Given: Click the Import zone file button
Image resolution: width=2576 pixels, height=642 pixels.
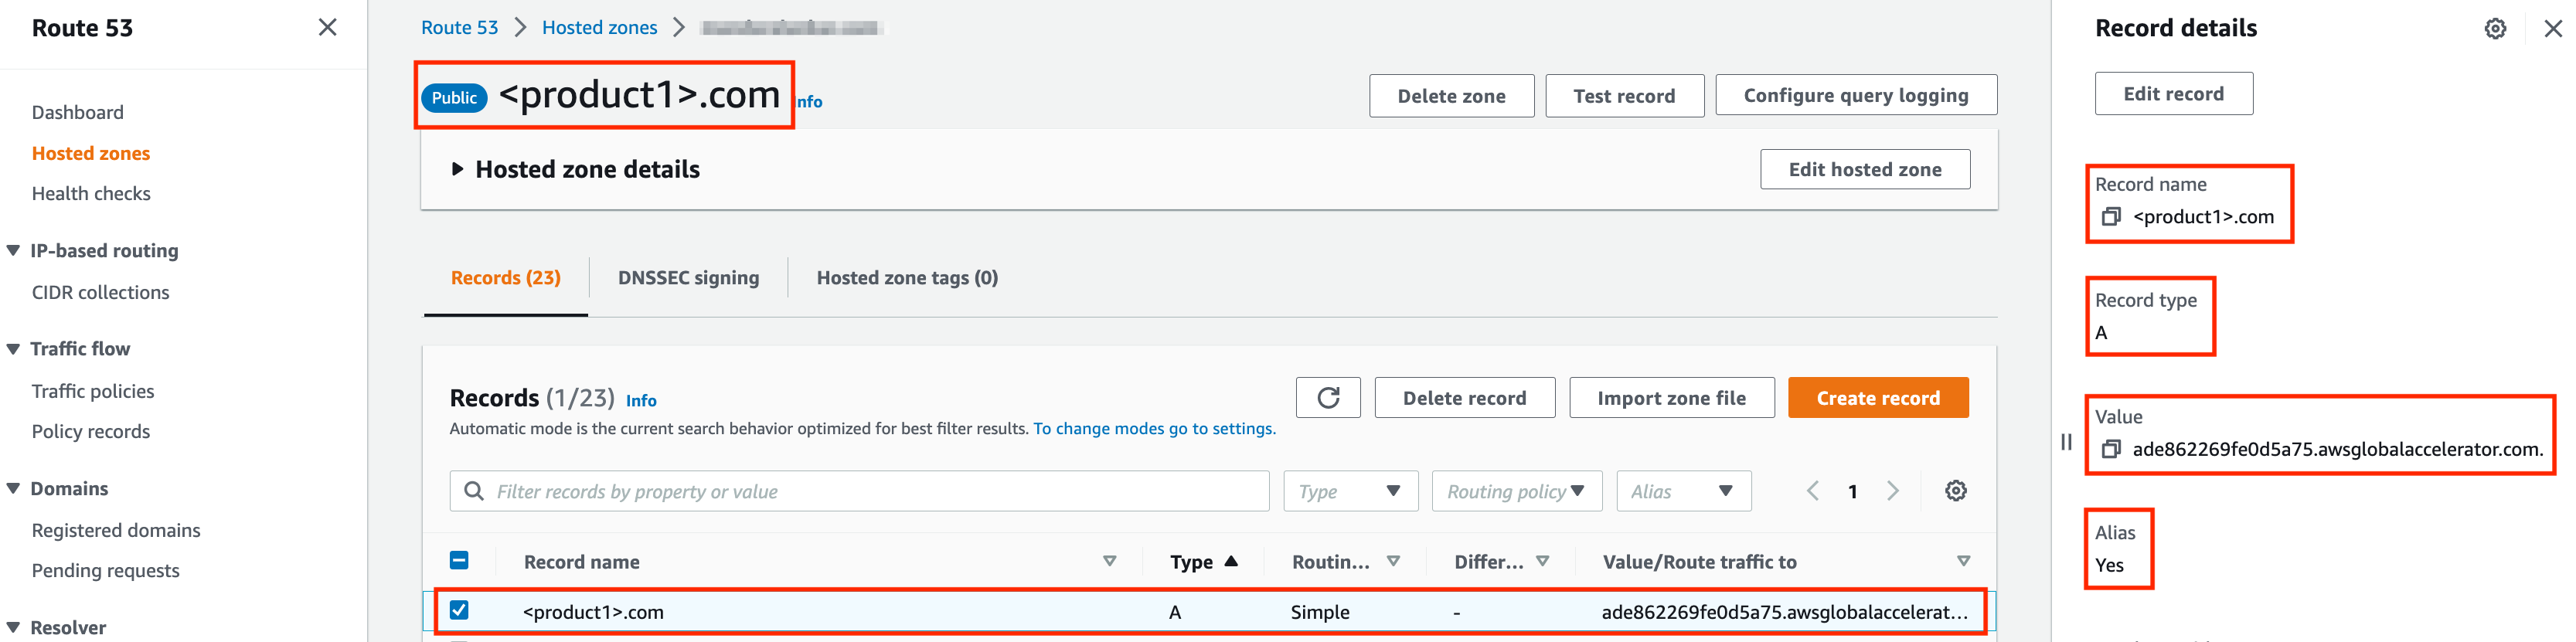Looking at the screenshot, I should pyautogui.click(x=1671, y=398).
